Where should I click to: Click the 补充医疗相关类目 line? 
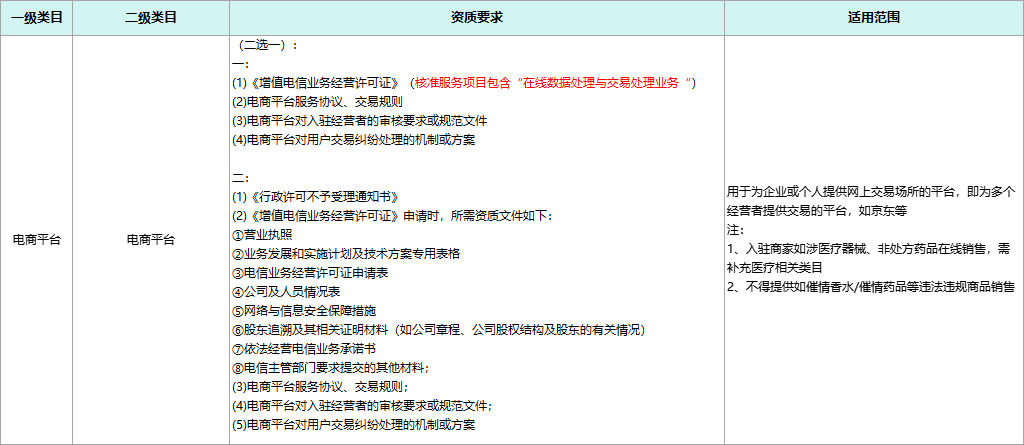tap(774, 268)
